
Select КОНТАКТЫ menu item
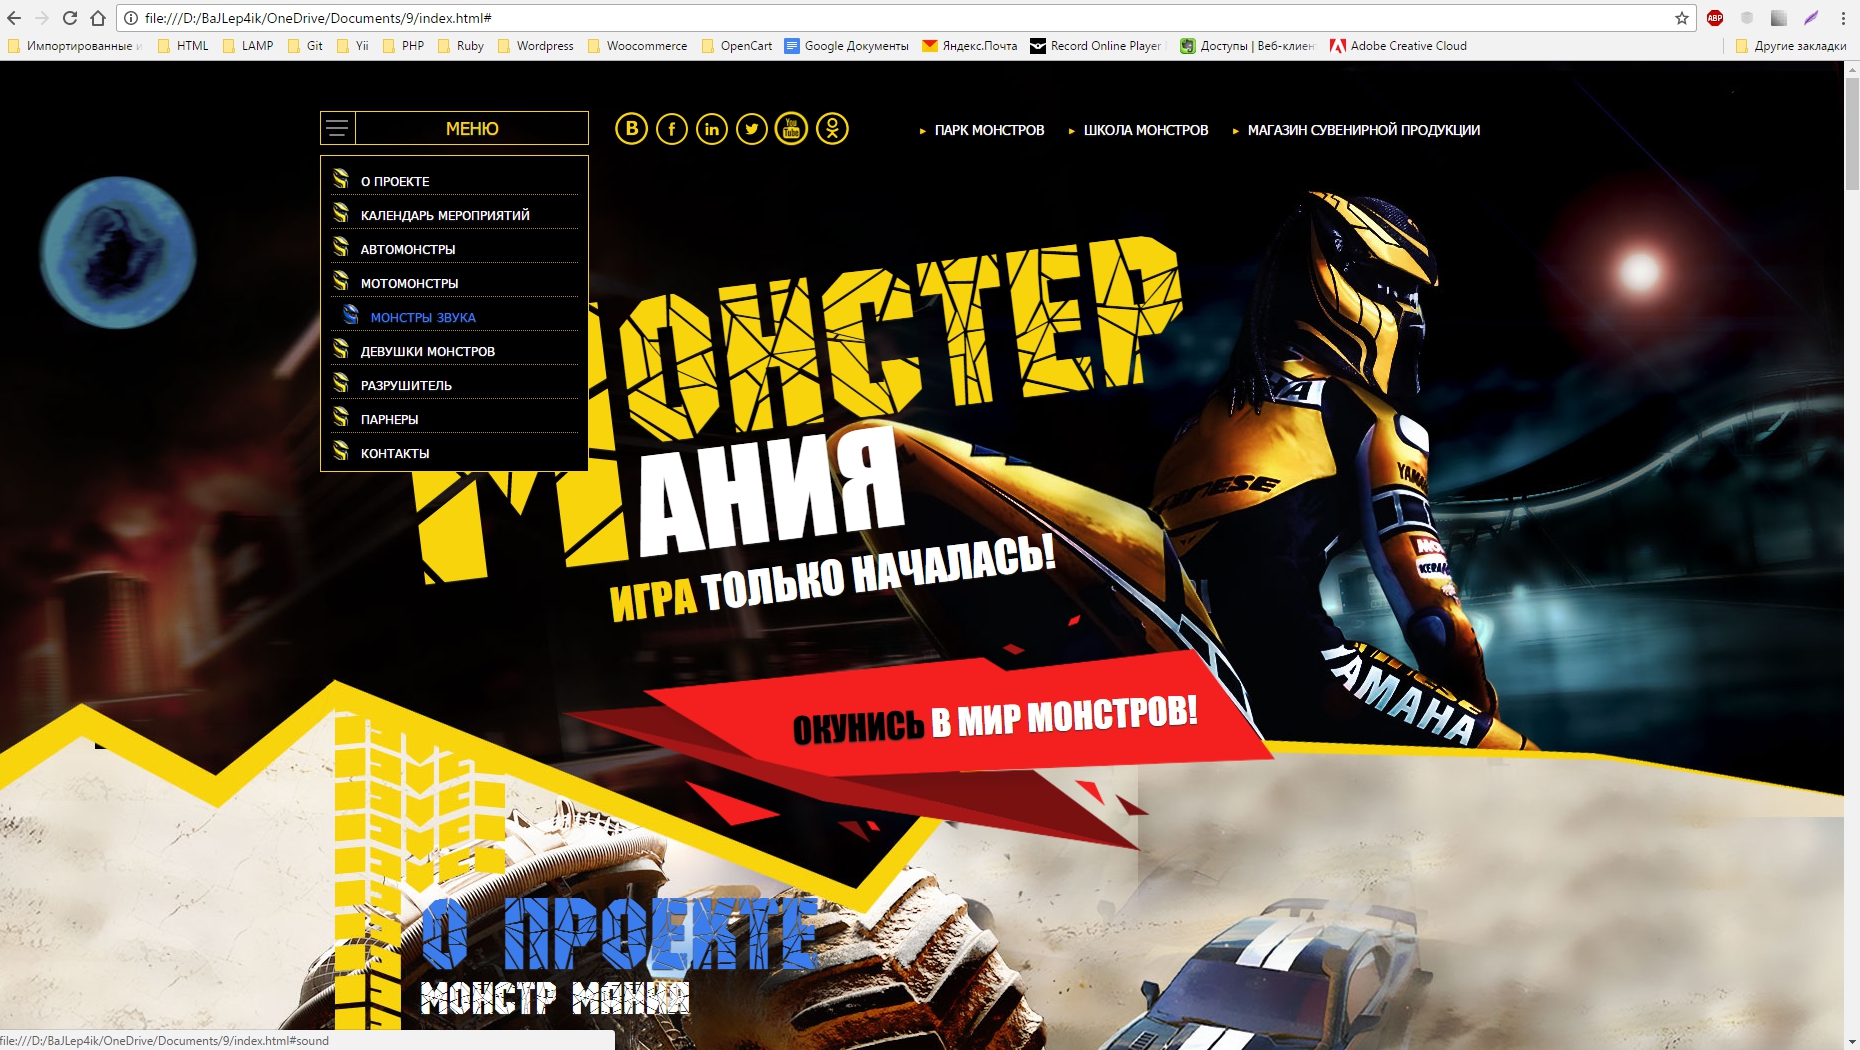click(x=395, y=453)
